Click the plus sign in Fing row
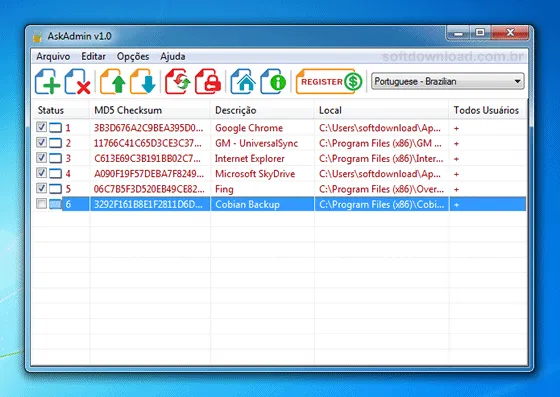The width and height of the screenshot is (560, 397). 456,190
